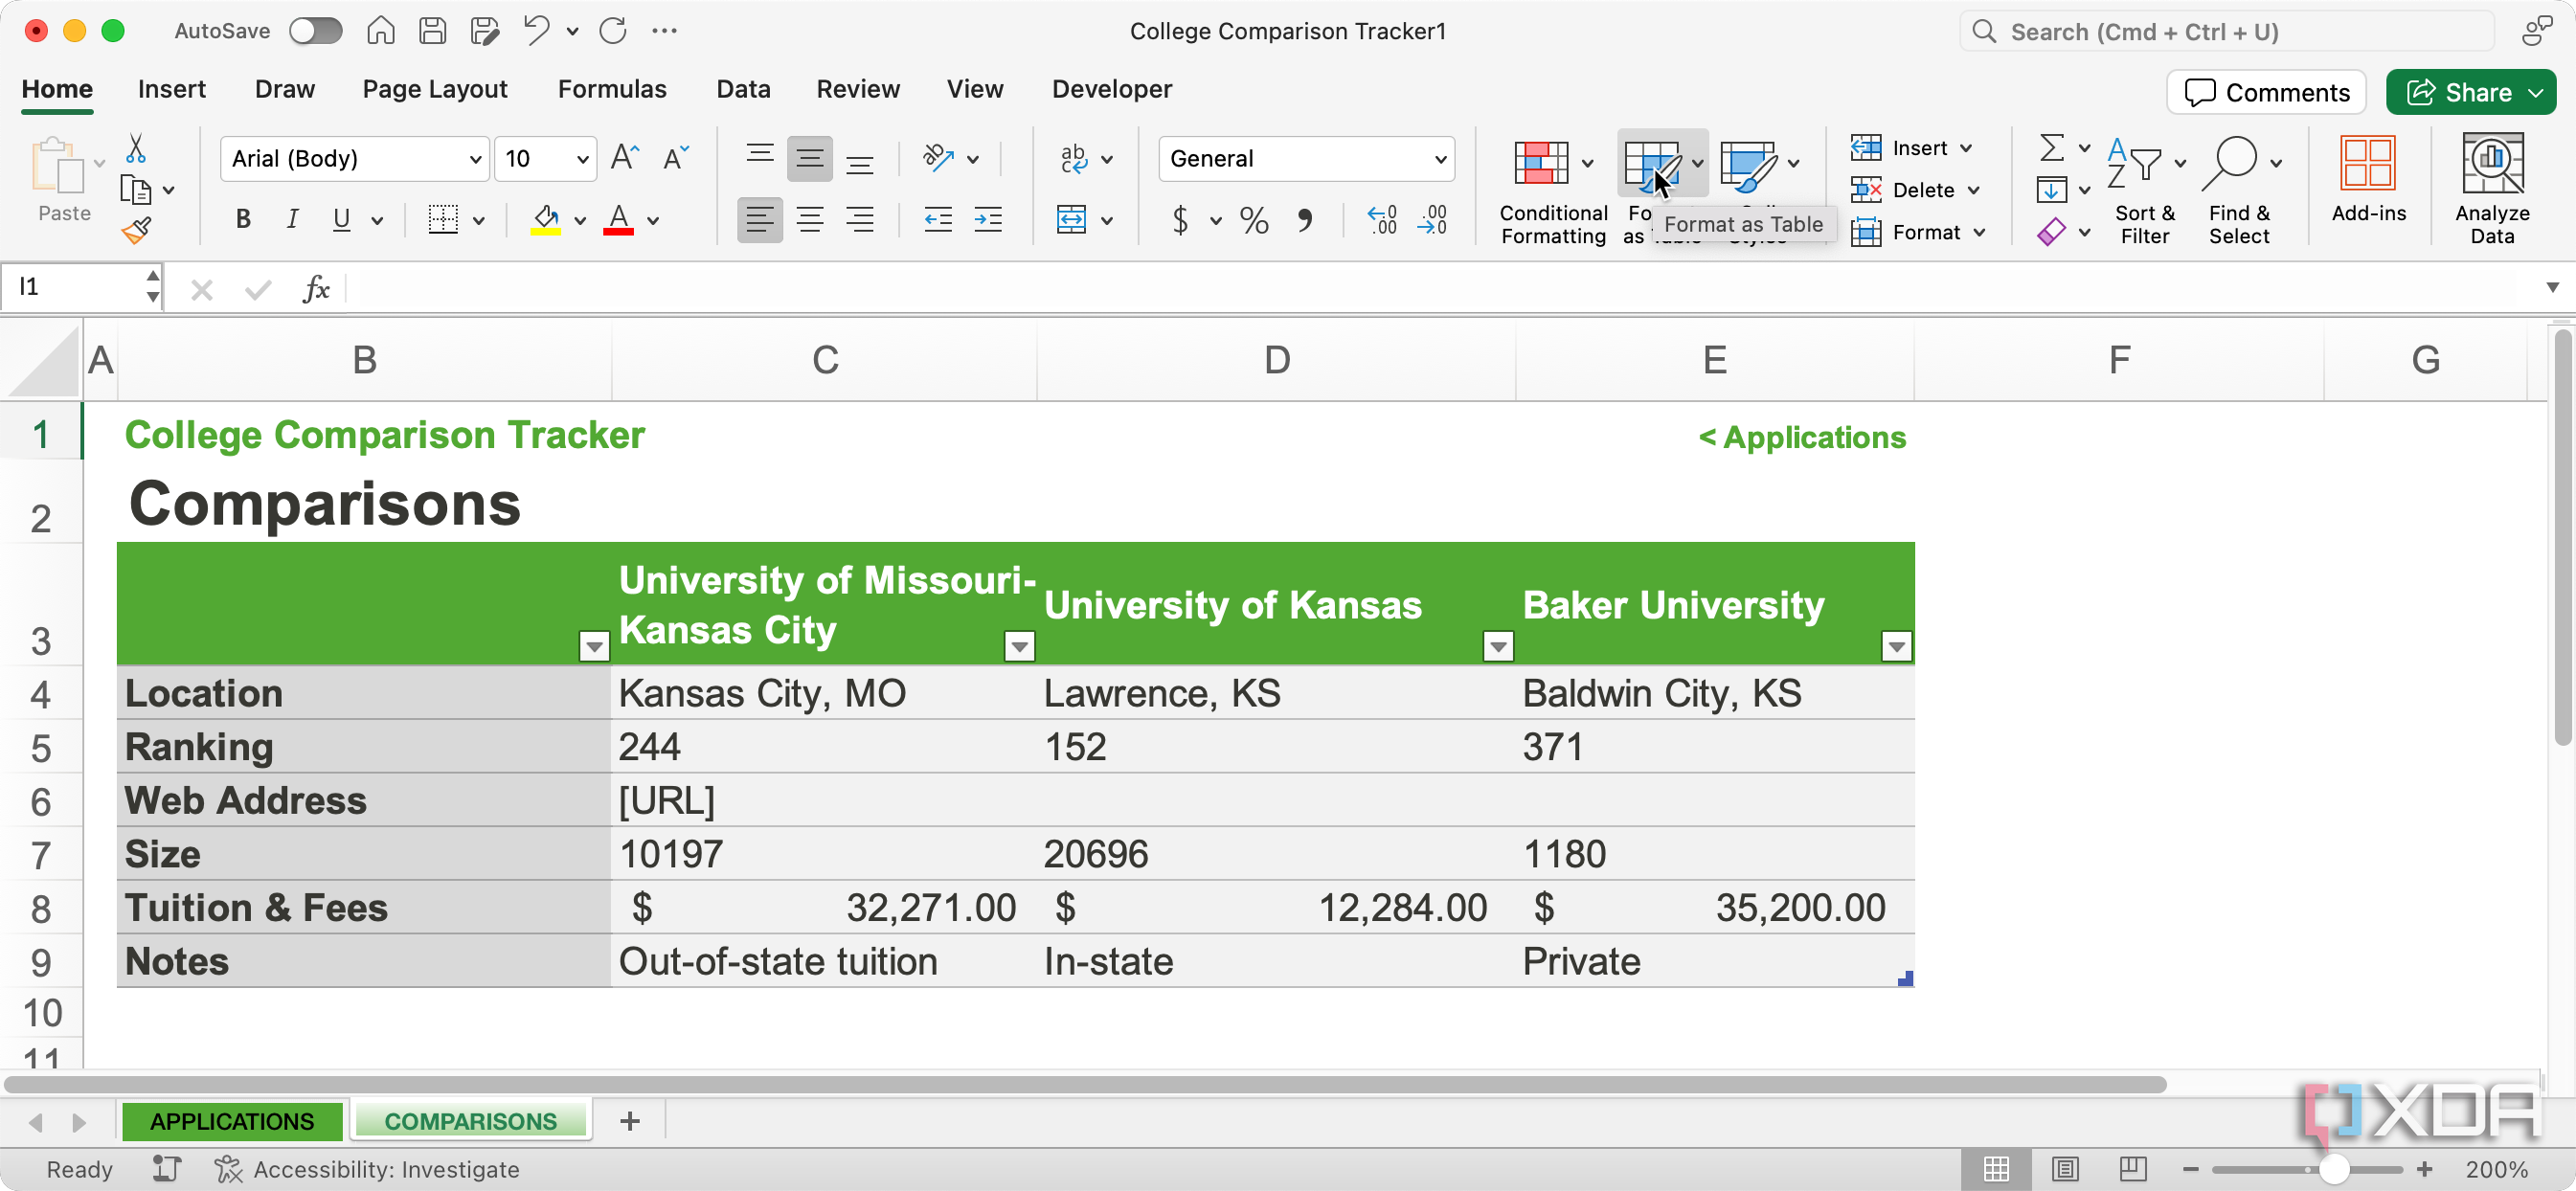Screen dimensions: 2576x1191
Task: Switch to the Formulas ribbon tab
Action: [x=612, y=89]
